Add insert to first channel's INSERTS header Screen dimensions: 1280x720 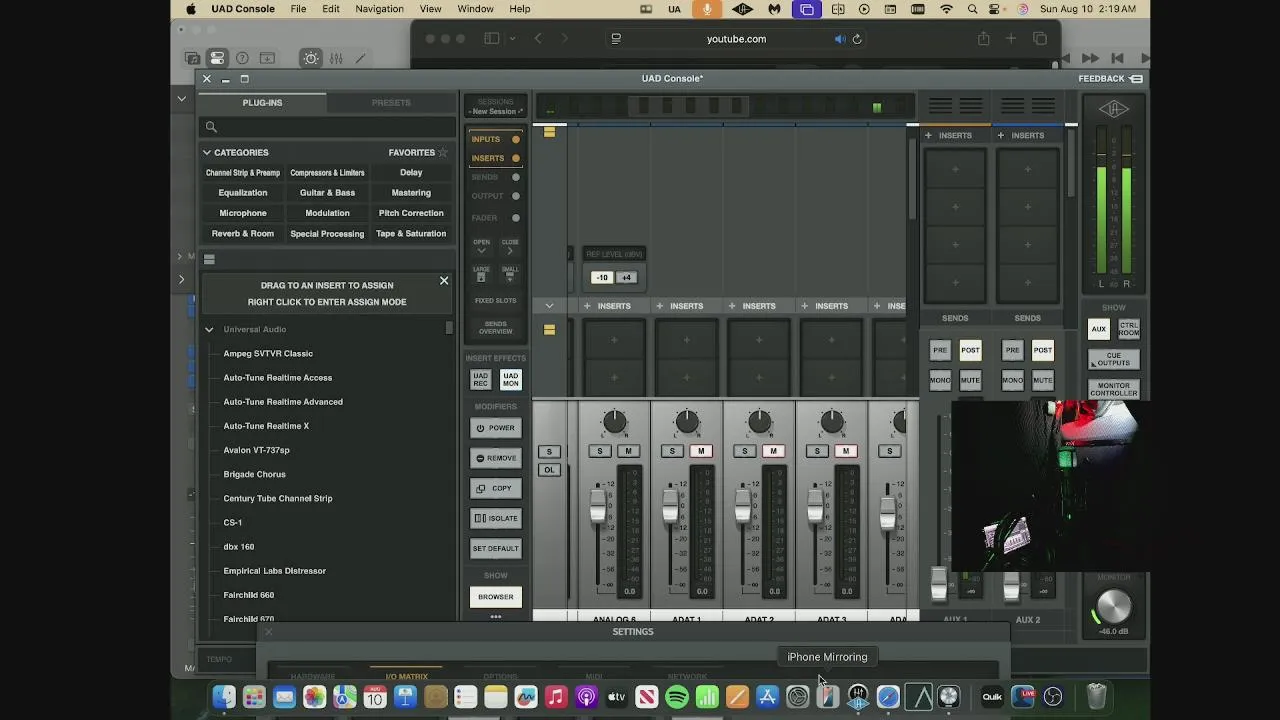tap(587, 306)
